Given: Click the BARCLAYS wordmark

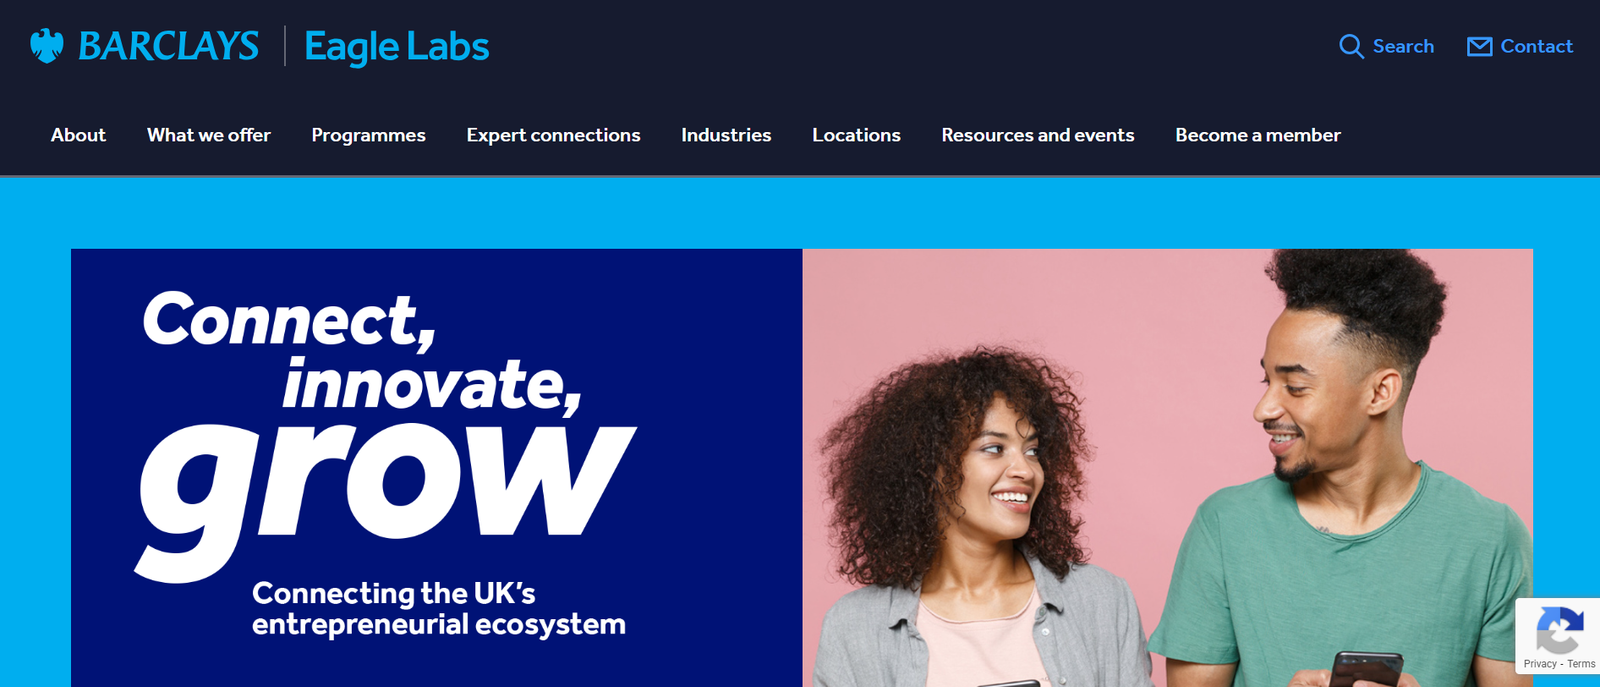Looking at the screenshot, I should (168, 46).
